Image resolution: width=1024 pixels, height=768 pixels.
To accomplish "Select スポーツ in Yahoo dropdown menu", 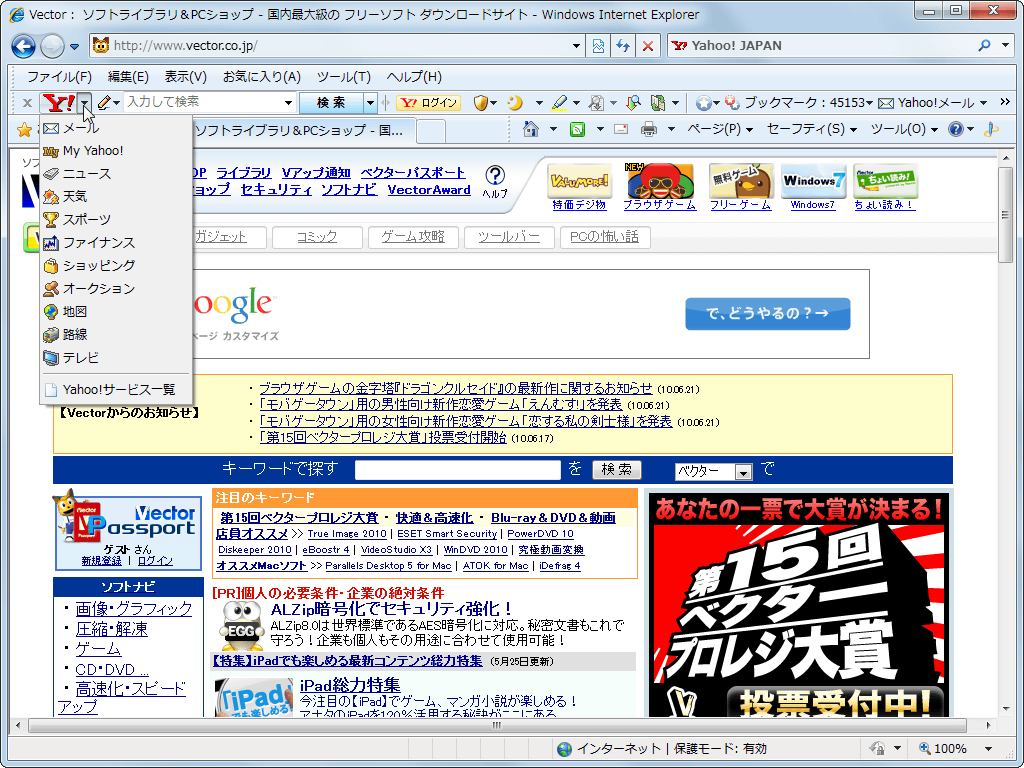I will click(116, 219).
